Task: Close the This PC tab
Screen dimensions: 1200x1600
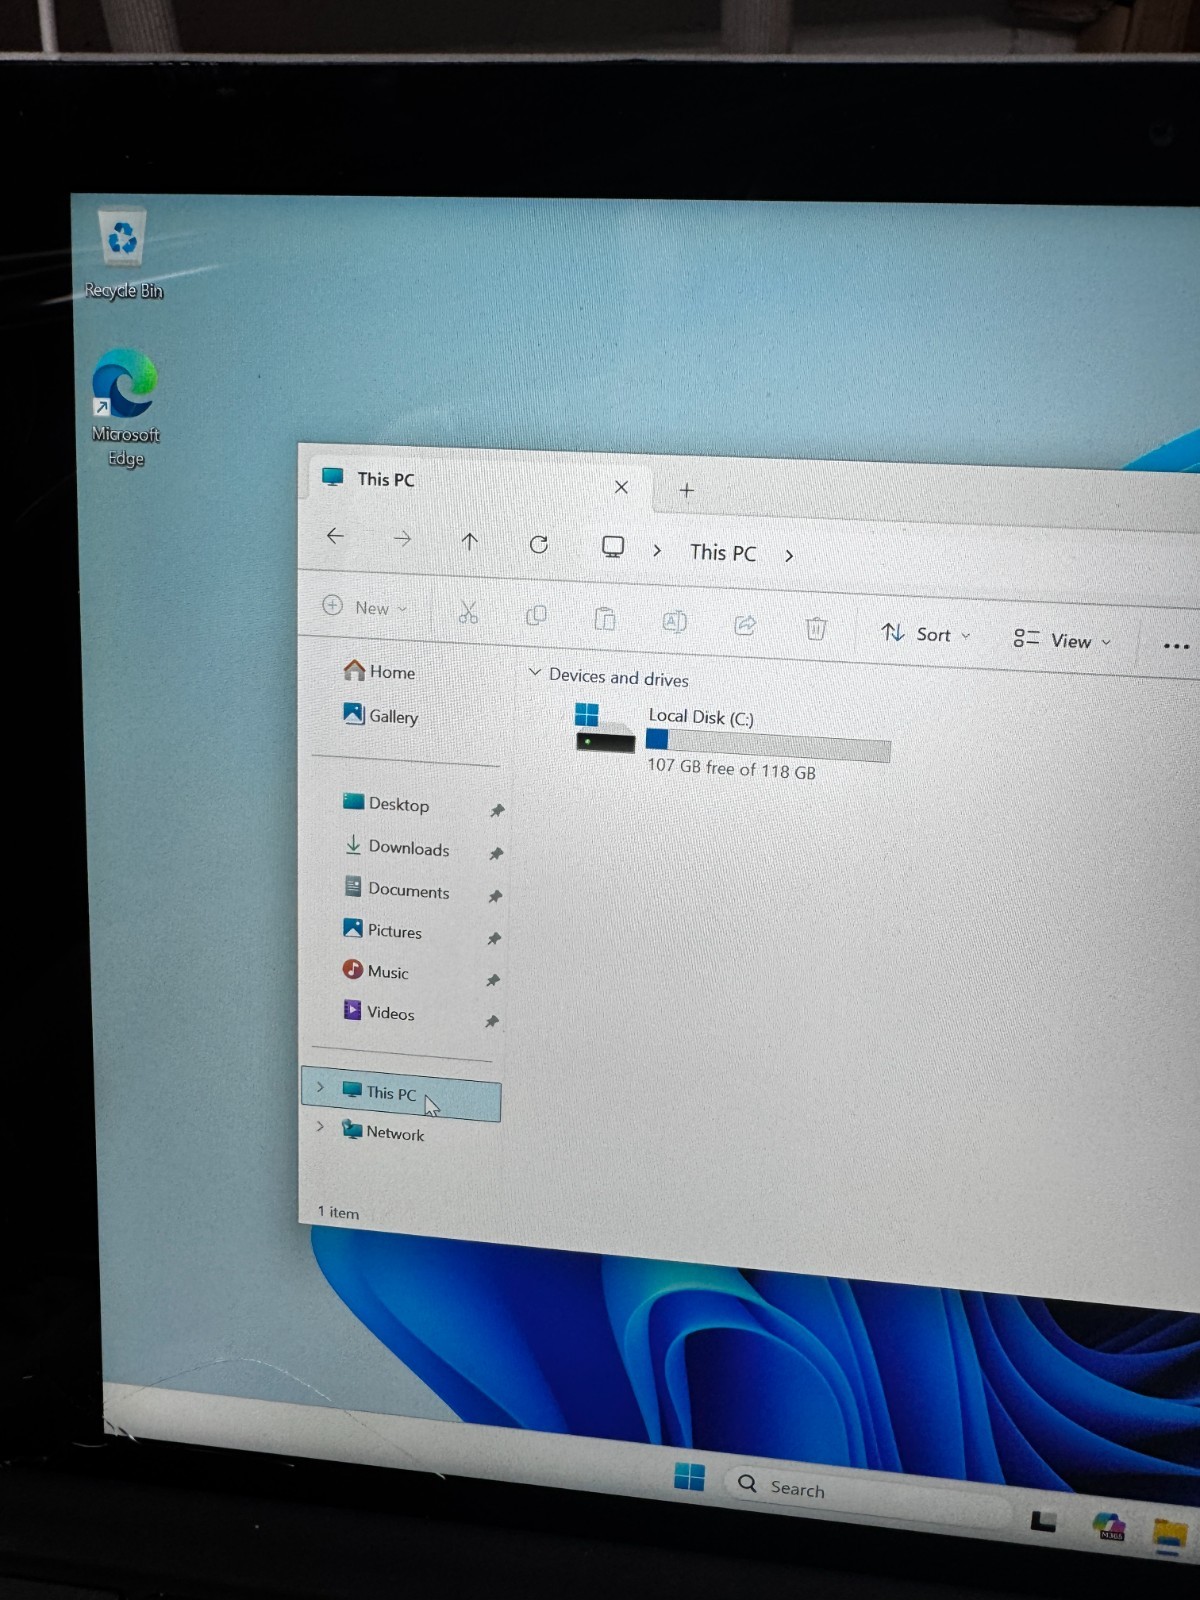Action: point(621,487)
